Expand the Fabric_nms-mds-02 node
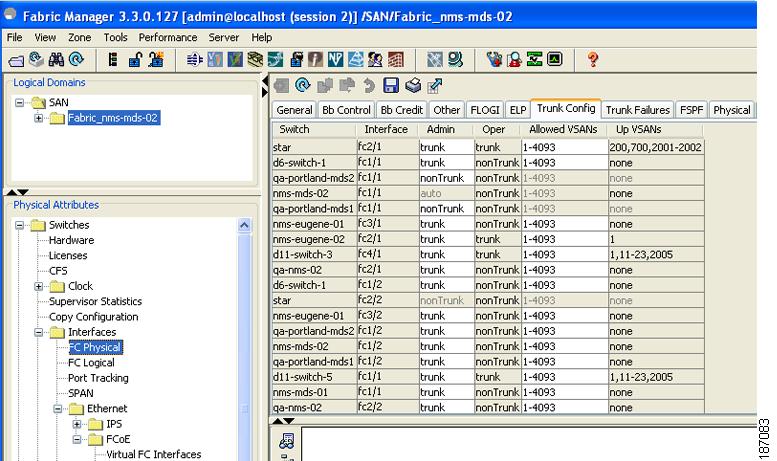 pos(38,118)
